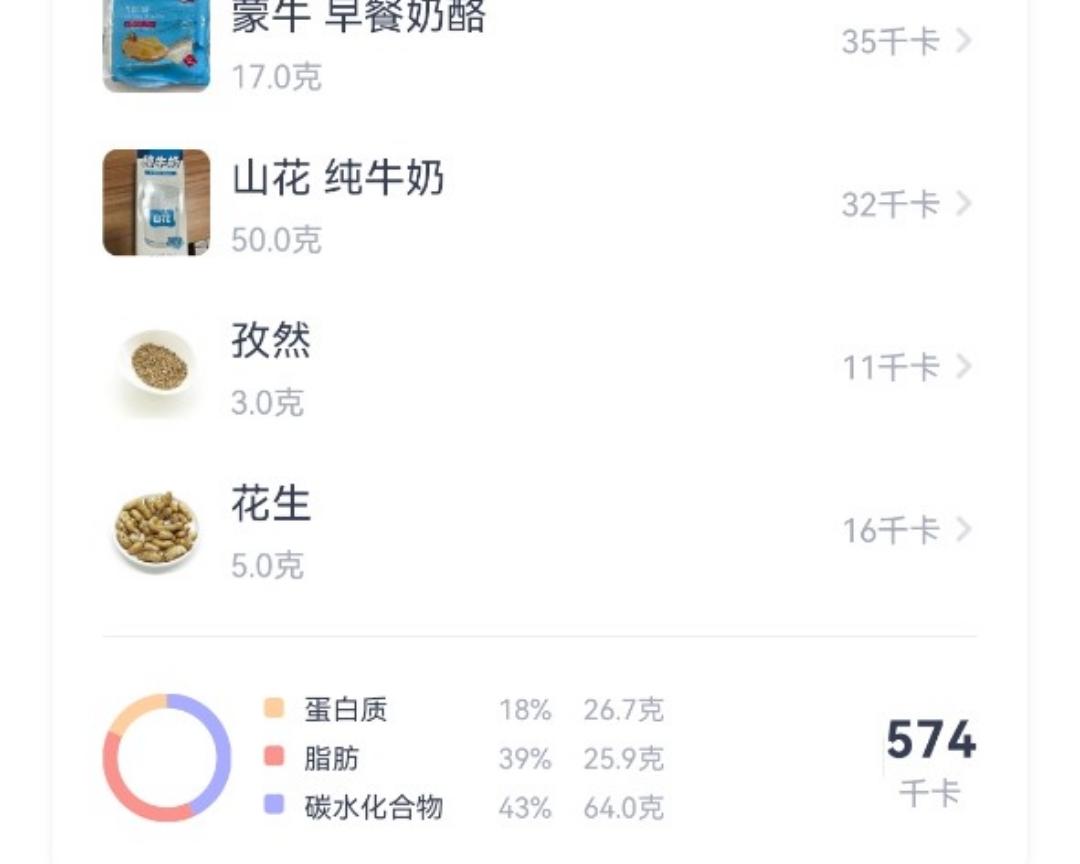Select the 孜然 cumin bowl icon

(x=156, y=365)
